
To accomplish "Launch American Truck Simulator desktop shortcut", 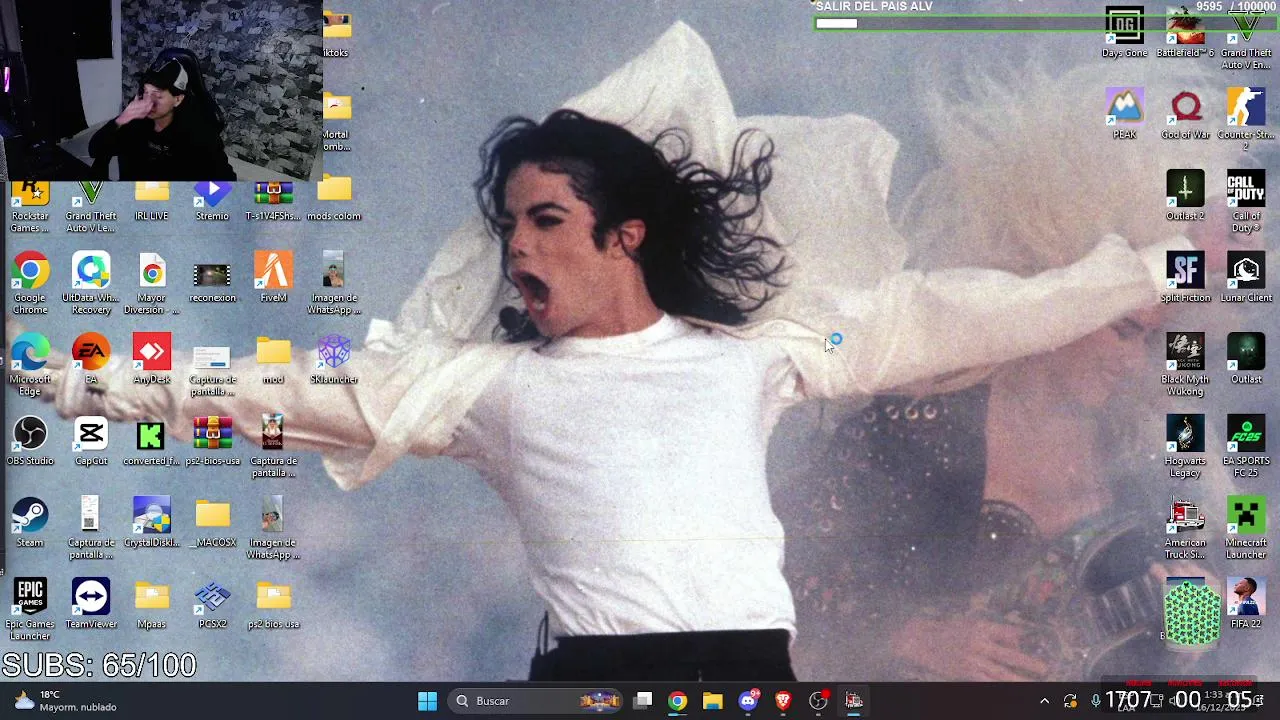I will tap(1185, 529).
